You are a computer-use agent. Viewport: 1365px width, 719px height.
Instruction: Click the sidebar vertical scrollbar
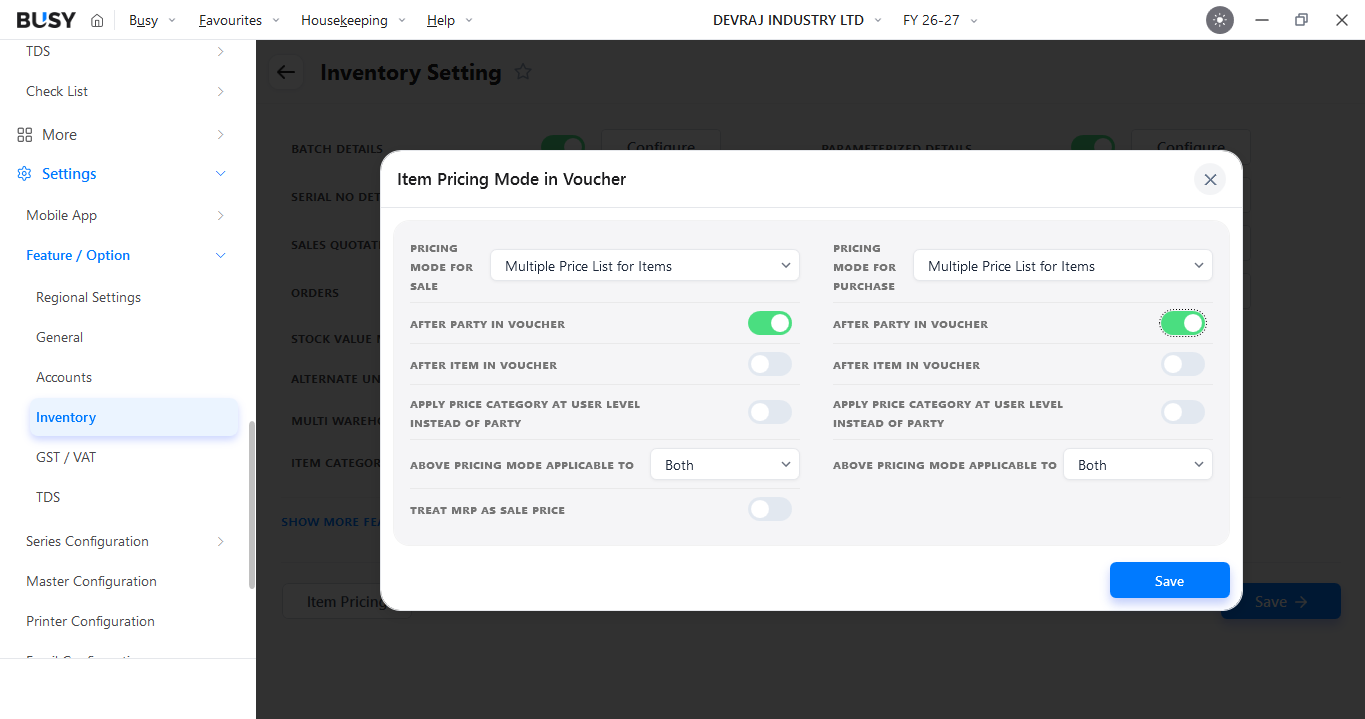(x=252, y=505)
